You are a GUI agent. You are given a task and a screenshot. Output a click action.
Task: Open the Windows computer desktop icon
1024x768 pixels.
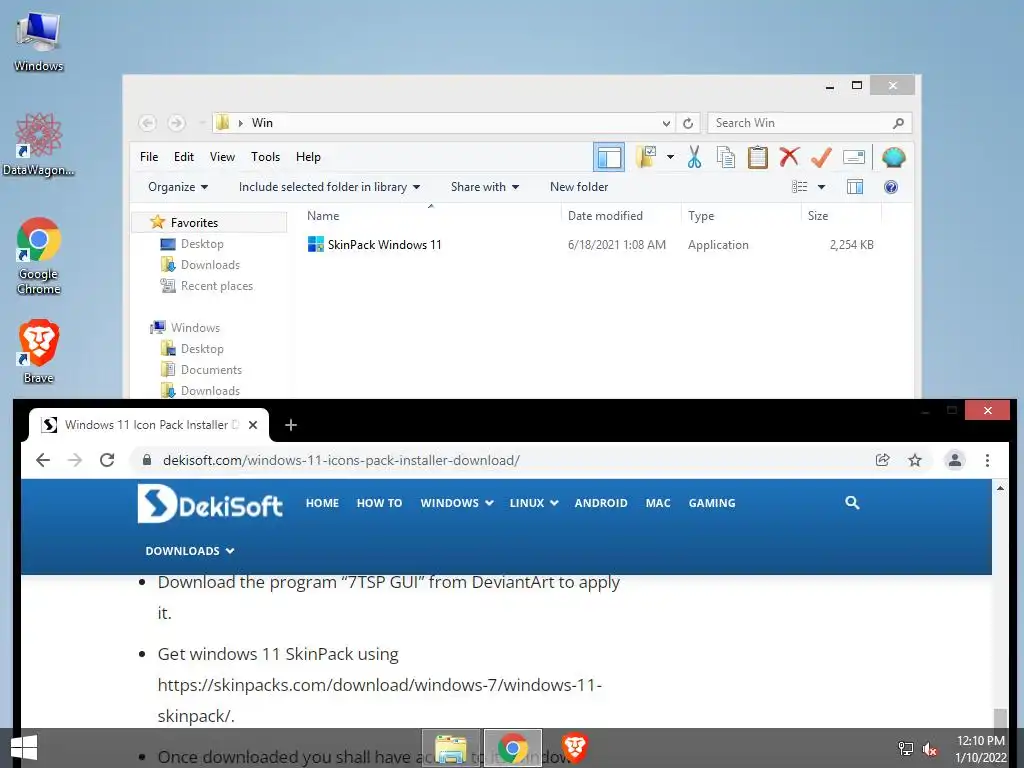[39, 42]
